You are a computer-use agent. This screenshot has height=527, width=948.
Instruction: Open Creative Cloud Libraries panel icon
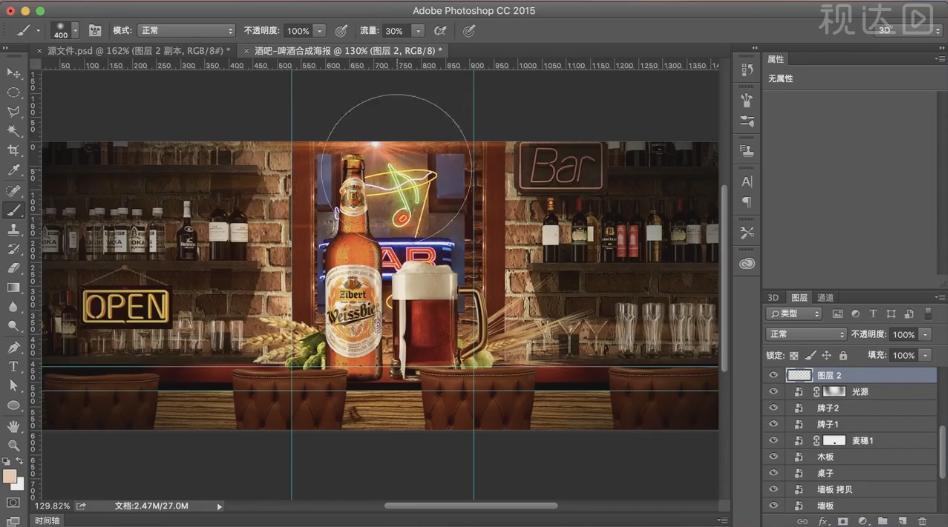pos(747,264)
